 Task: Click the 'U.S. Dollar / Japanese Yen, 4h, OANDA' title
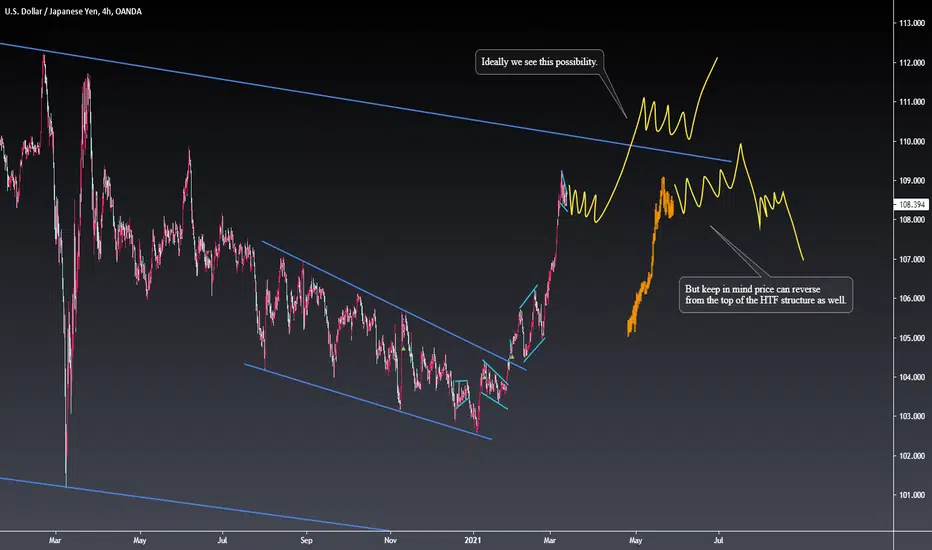(73, 11)
